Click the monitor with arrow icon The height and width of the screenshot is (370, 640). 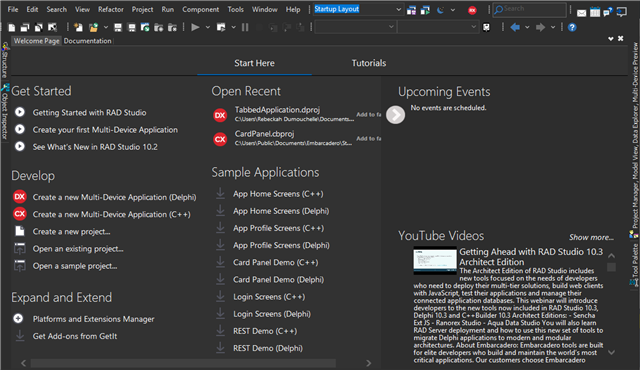click(622, 12)
